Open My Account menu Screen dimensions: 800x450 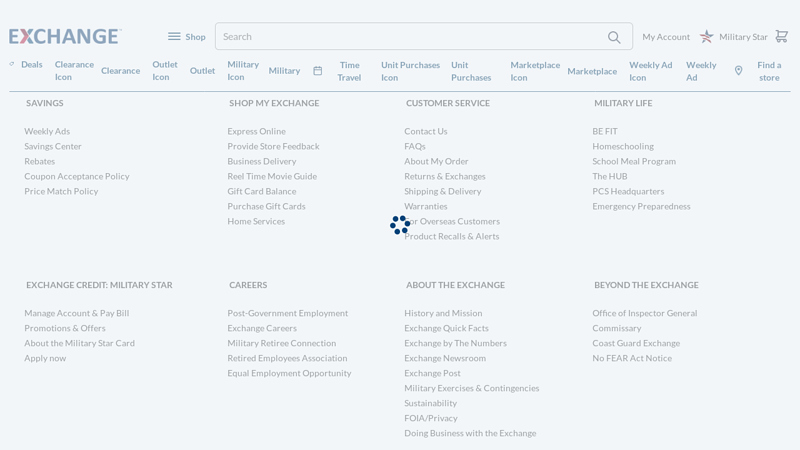(x=666, y=37)
